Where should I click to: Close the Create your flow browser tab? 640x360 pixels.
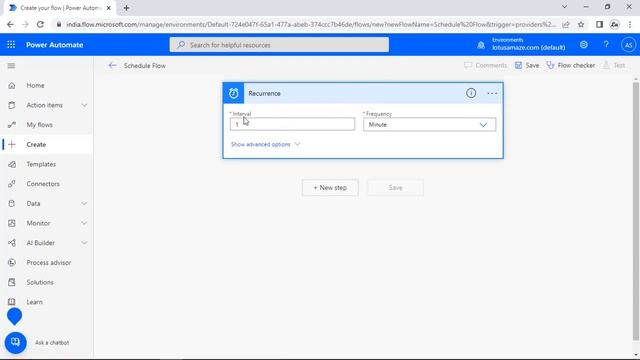[109, 8]
